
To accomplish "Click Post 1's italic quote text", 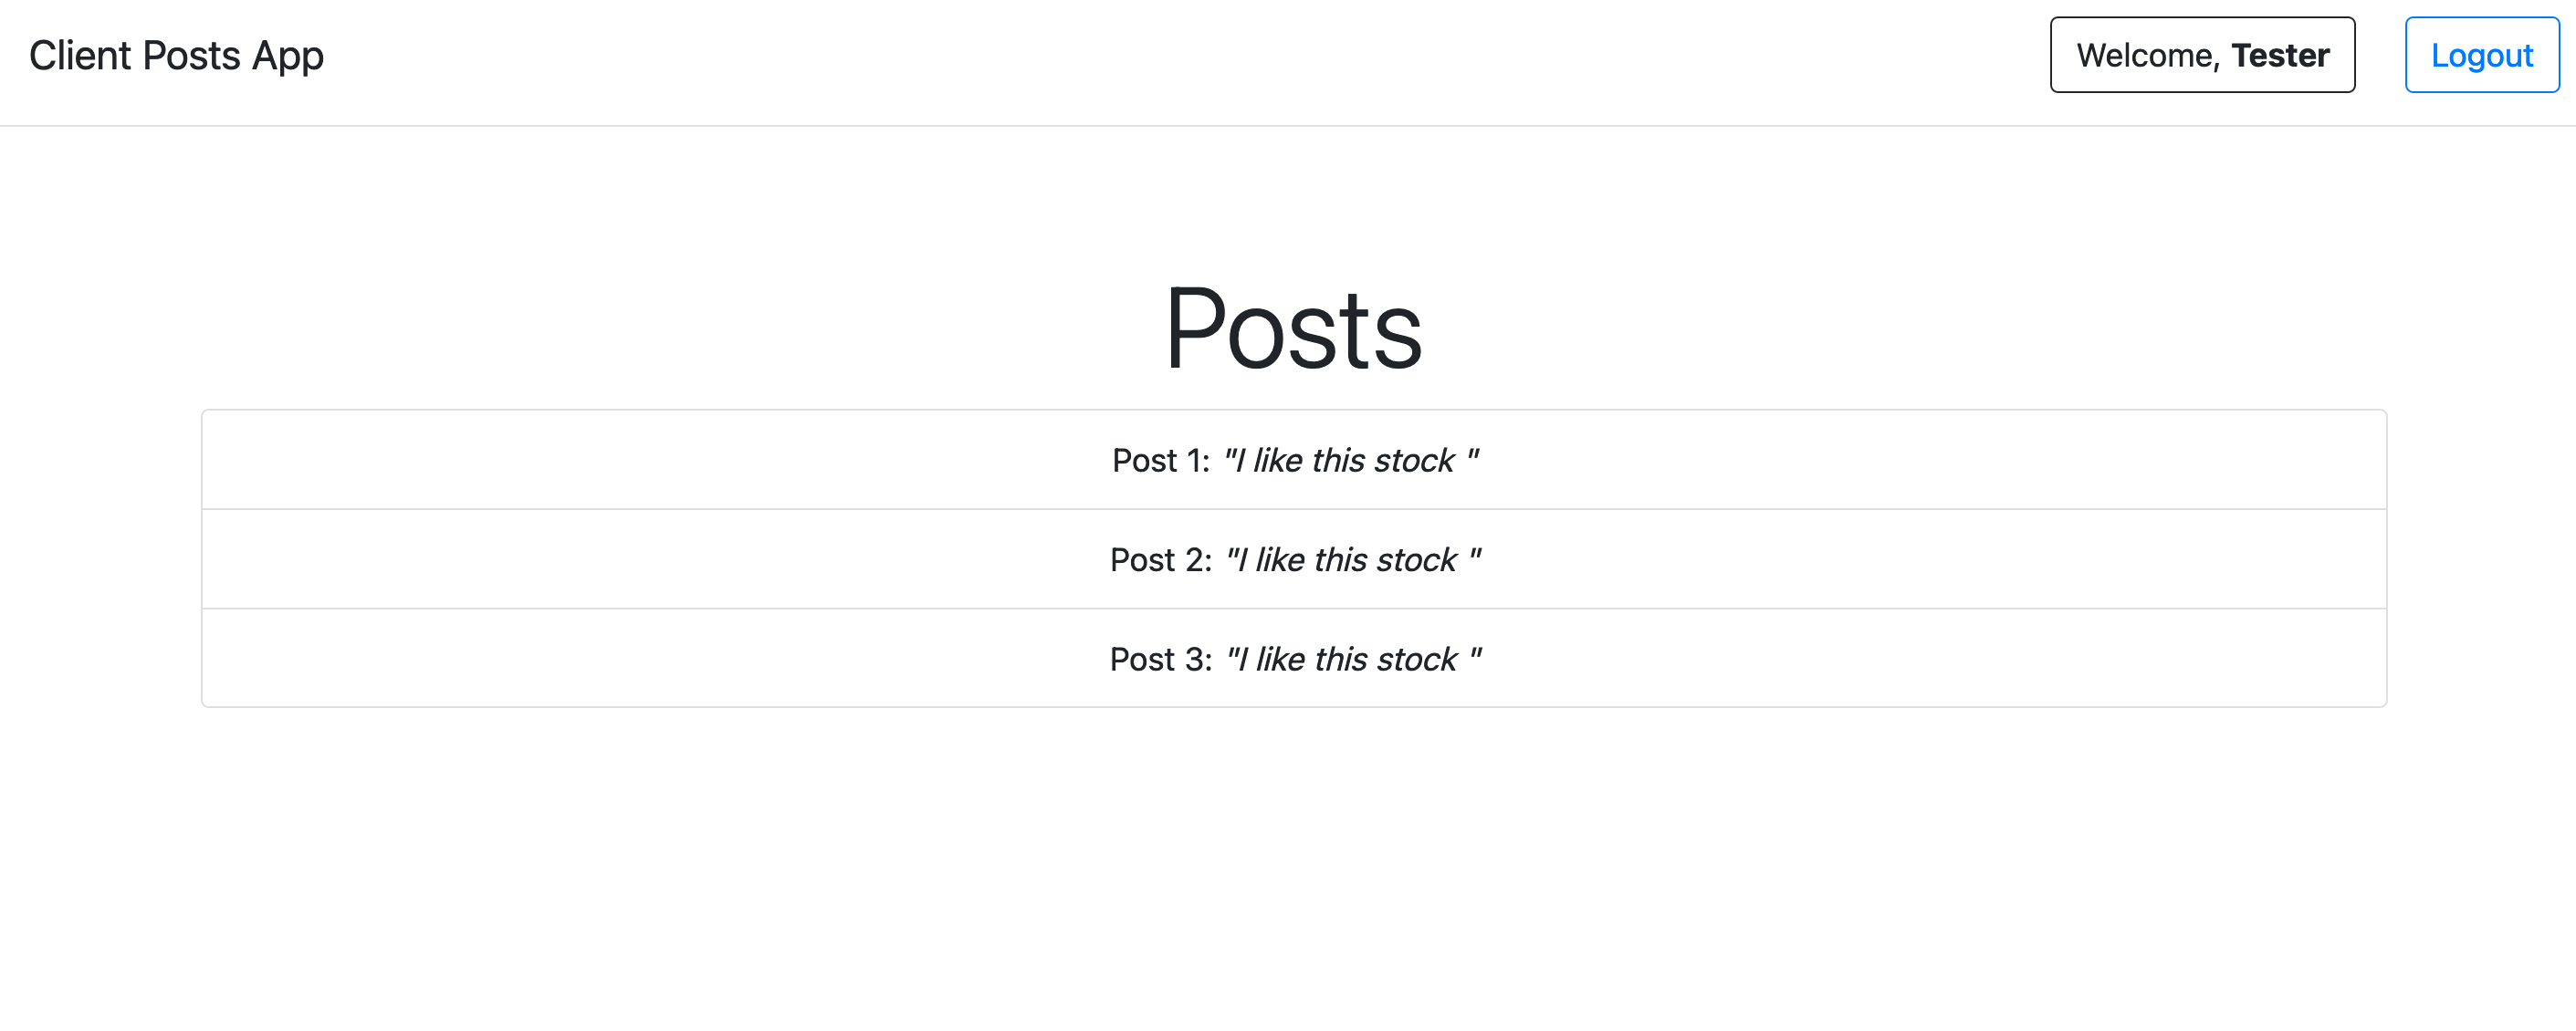I will 1350,460.
